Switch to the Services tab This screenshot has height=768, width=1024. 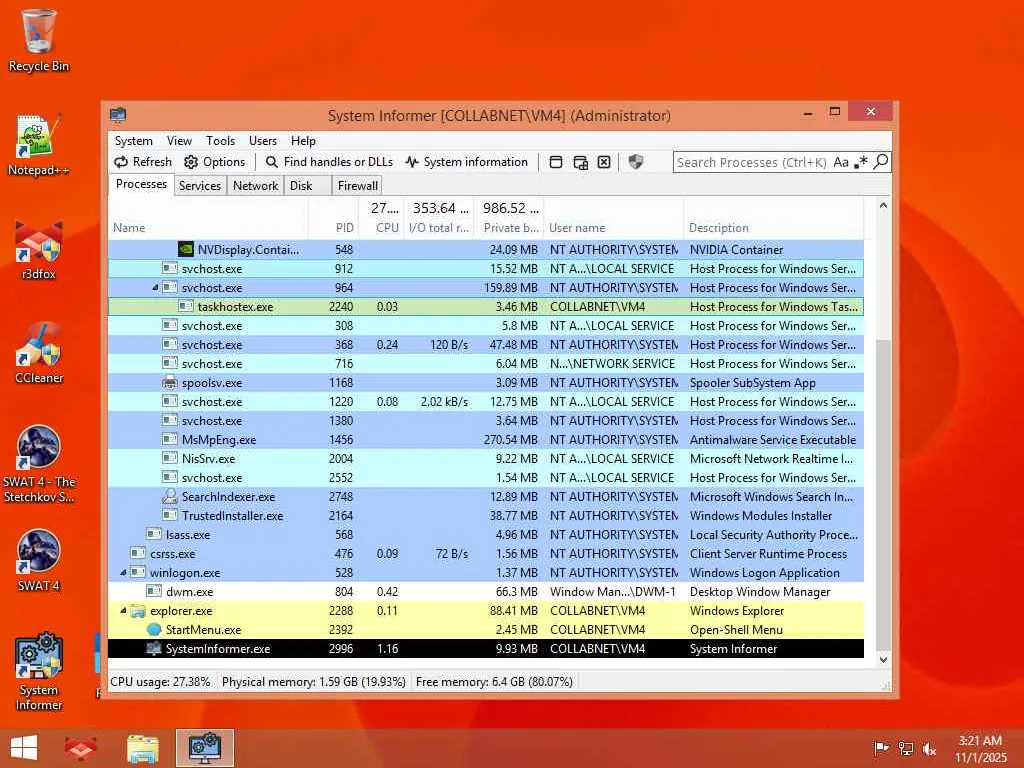pos(200,185)
